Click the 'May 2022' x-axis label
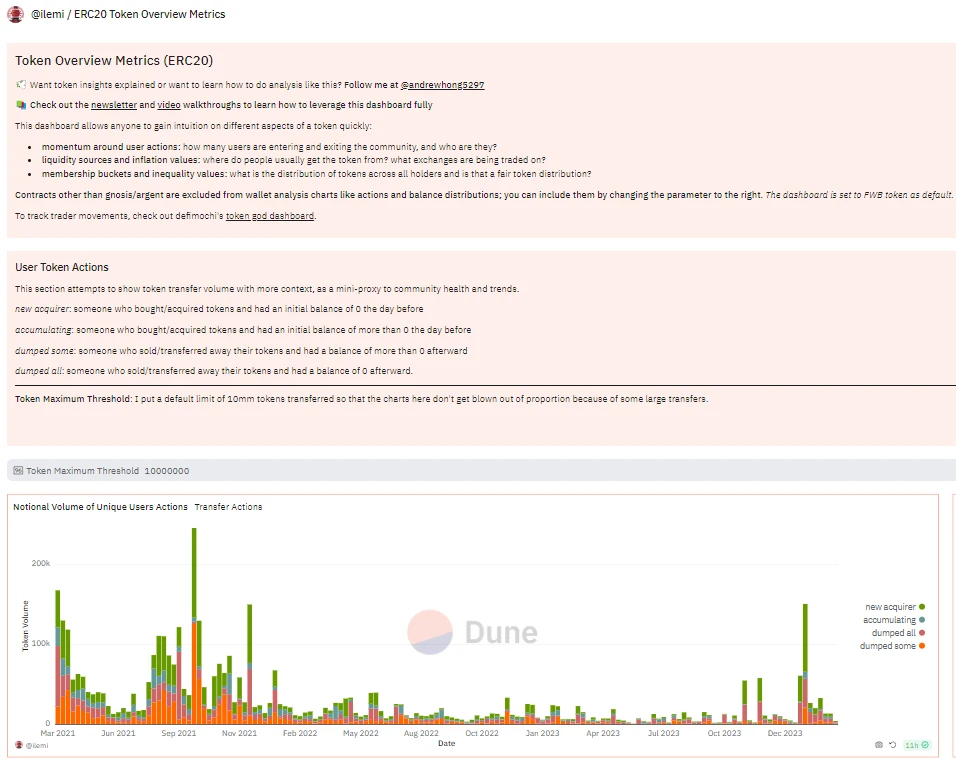 pyautogui.click(x=361, y=733)
